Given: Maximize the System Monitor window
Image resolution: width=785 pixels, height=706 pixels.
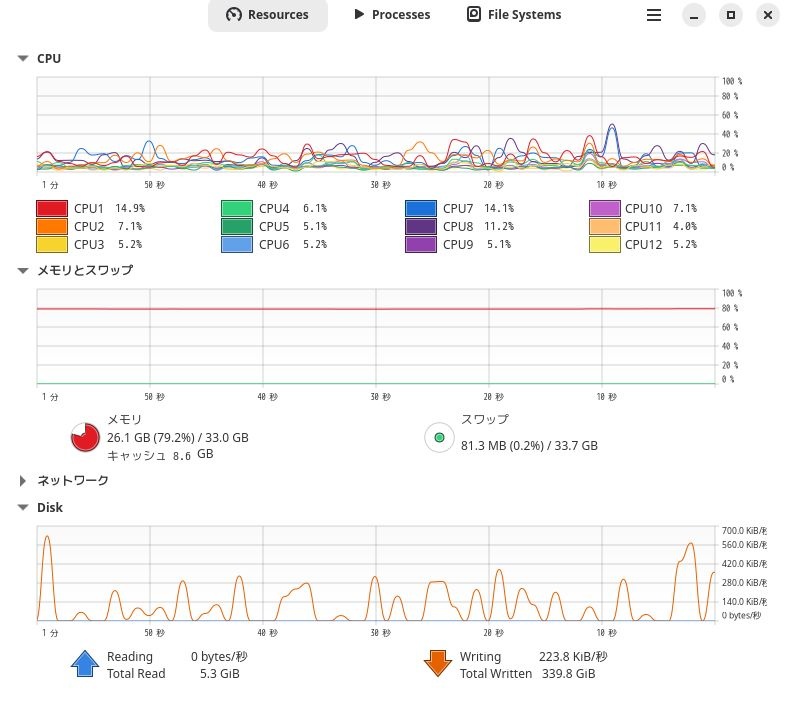Looking at the screenshot, I should (731, 15).
